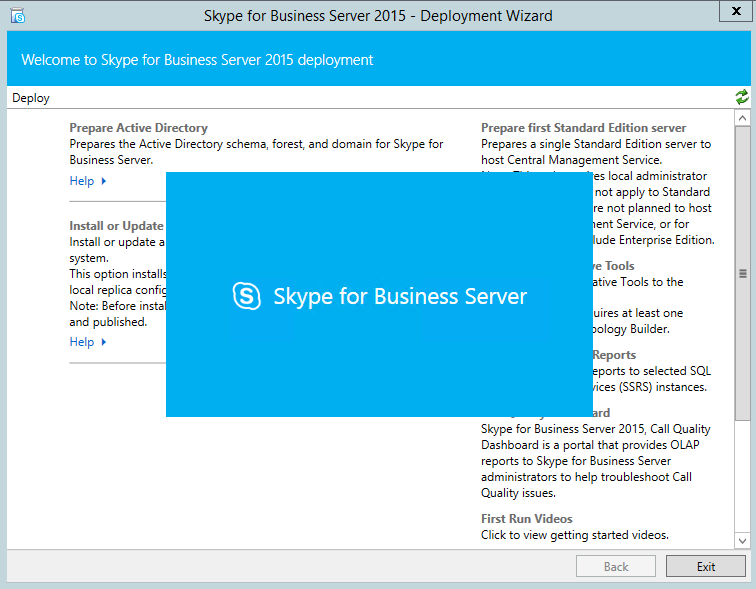Open First Run Videos link
Viewport: 756px width, 589px height.
(x=526, y=519)
